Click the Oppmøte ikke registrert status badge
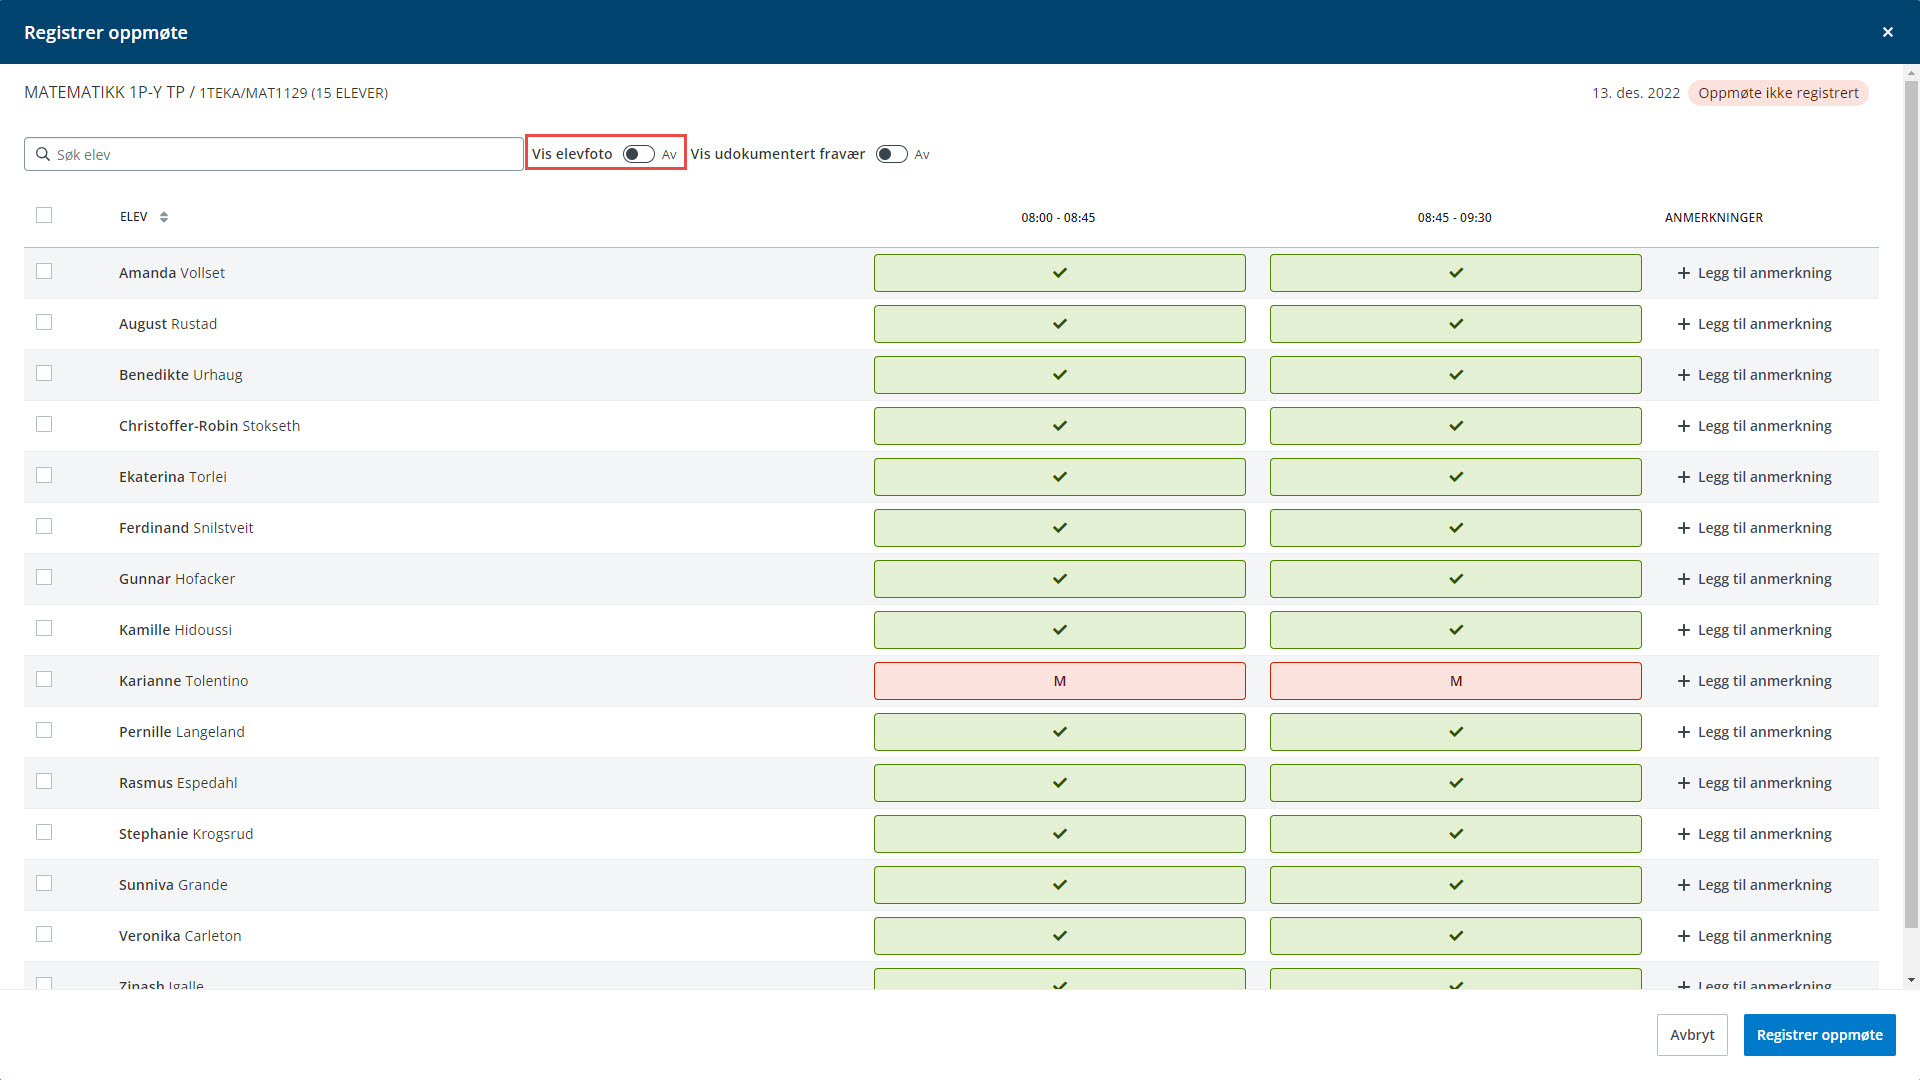Viewport: 1920px width, 1080px height. [1778, 93]
